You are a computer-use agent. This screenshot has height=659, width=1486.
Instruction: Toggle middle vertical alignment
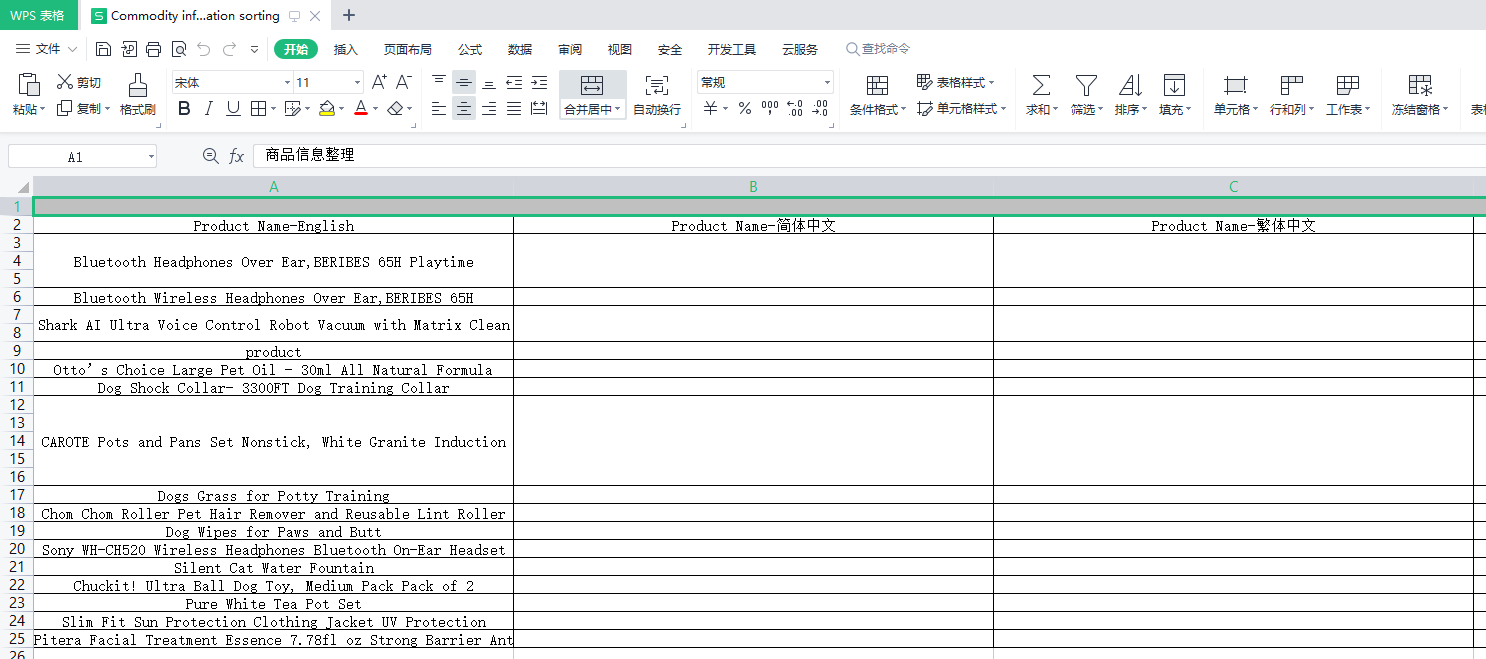[464, 82]
